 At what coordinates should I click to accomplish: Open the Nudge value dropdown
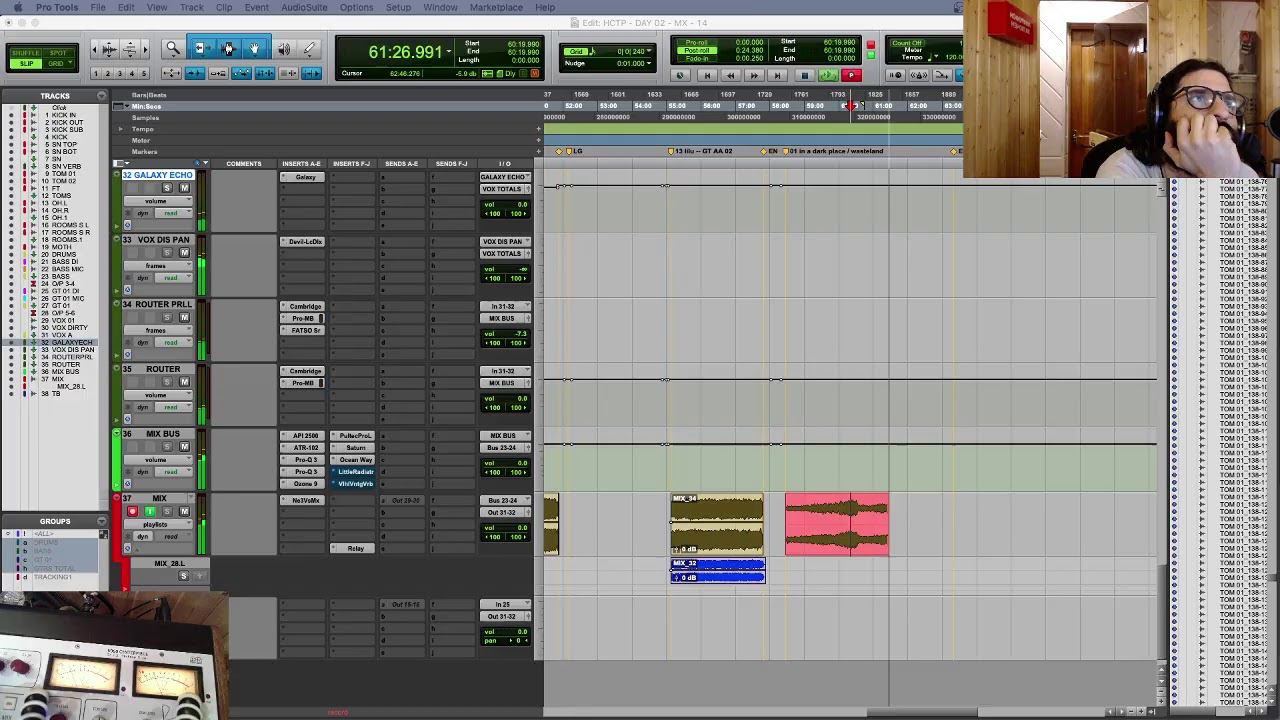tap(649, 63)
